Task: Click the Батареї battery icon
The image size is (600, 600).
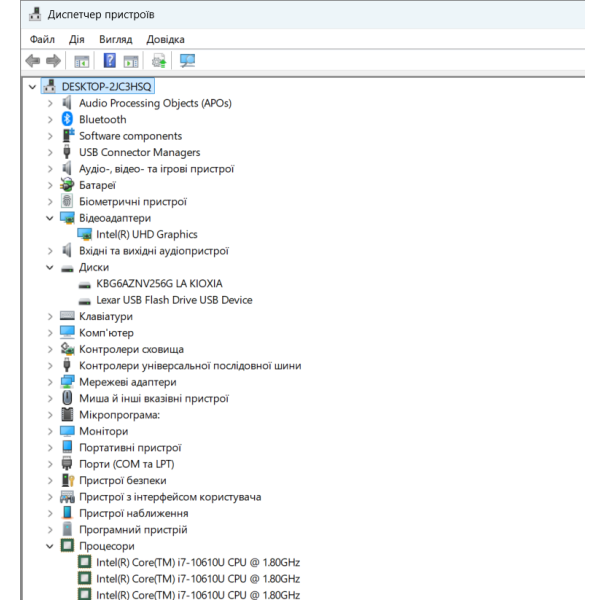Action: click(x=67, y=185)
